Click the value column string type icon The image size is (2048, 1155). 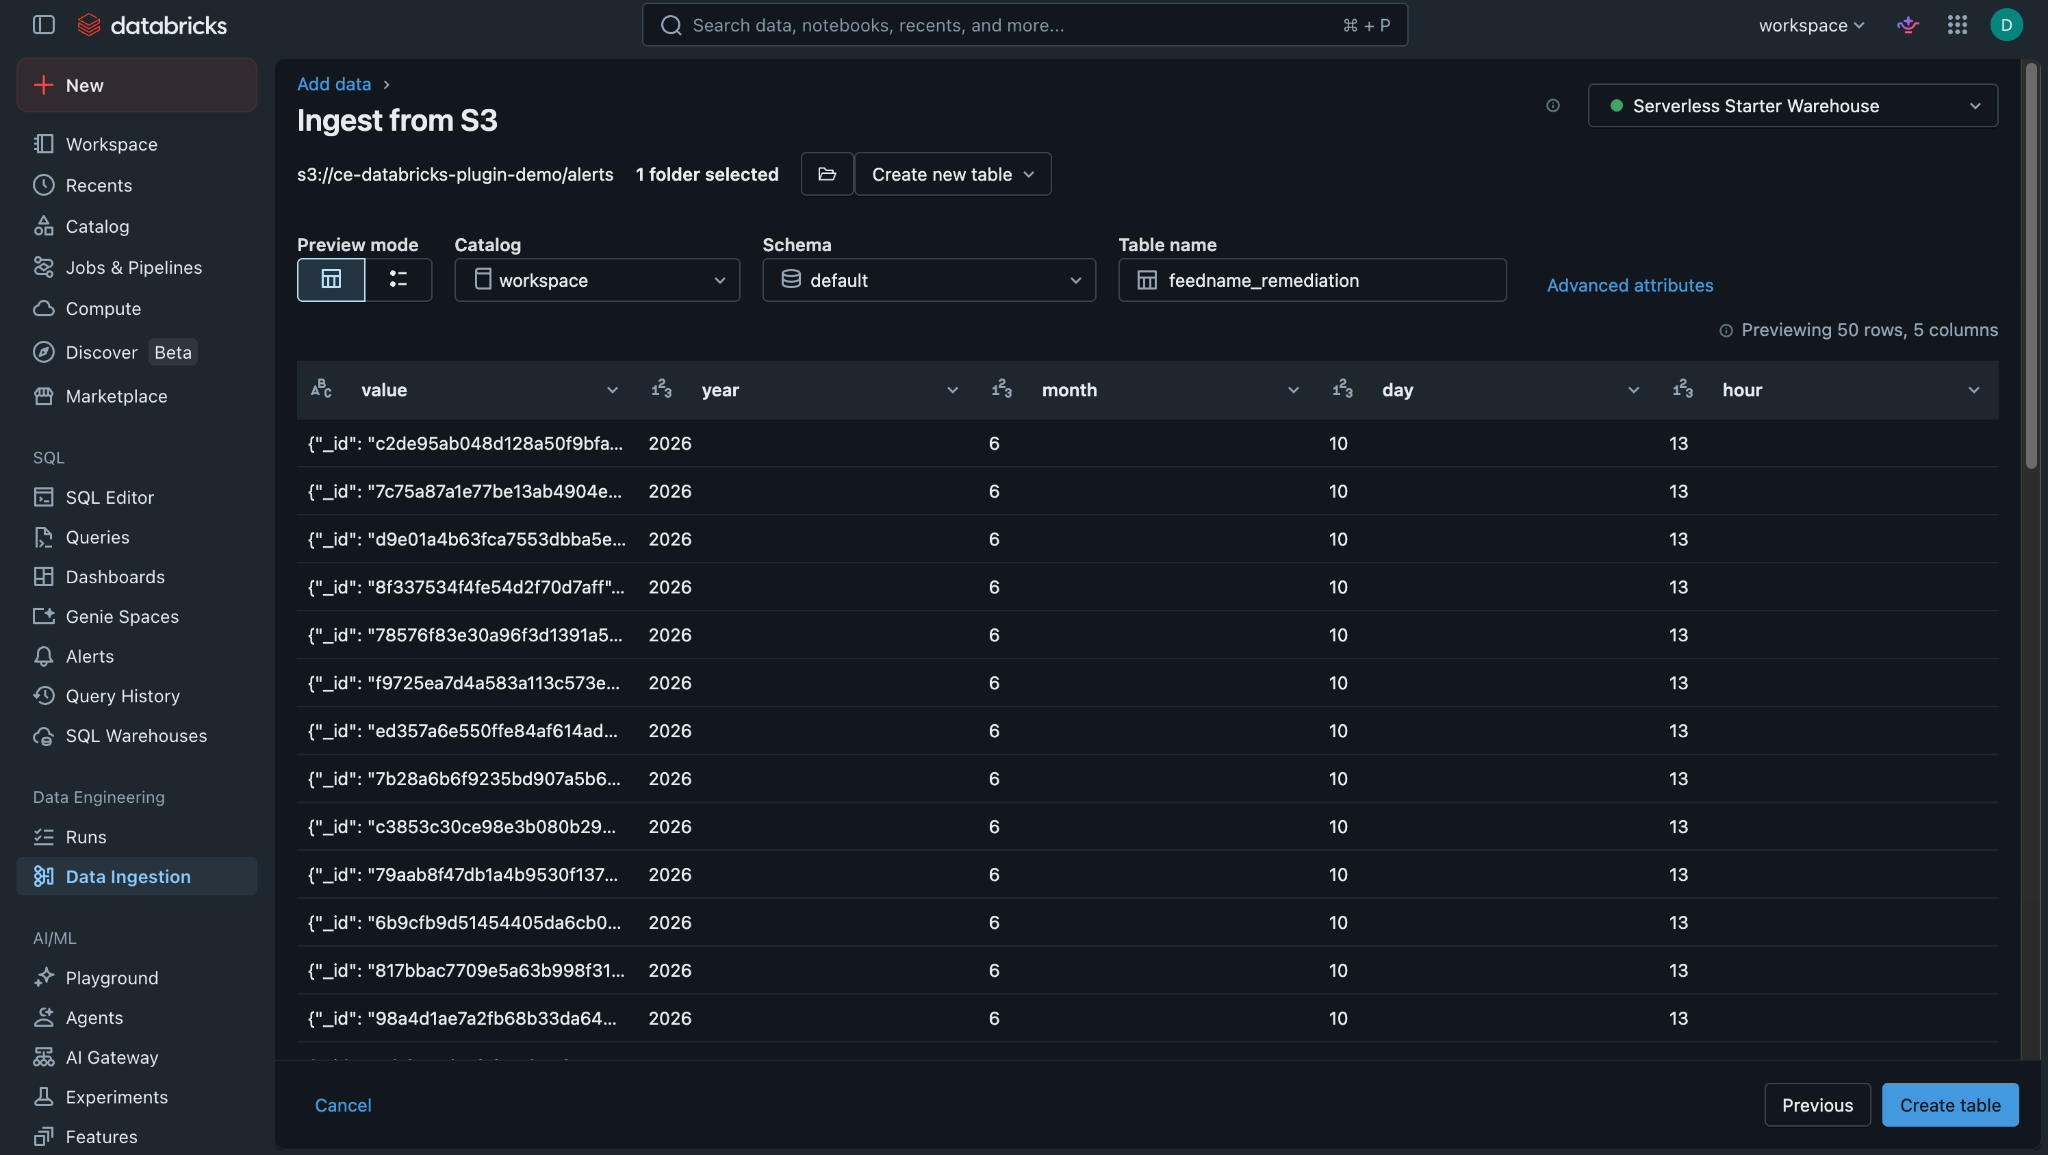pyautogui.click(x=321, y=389)
